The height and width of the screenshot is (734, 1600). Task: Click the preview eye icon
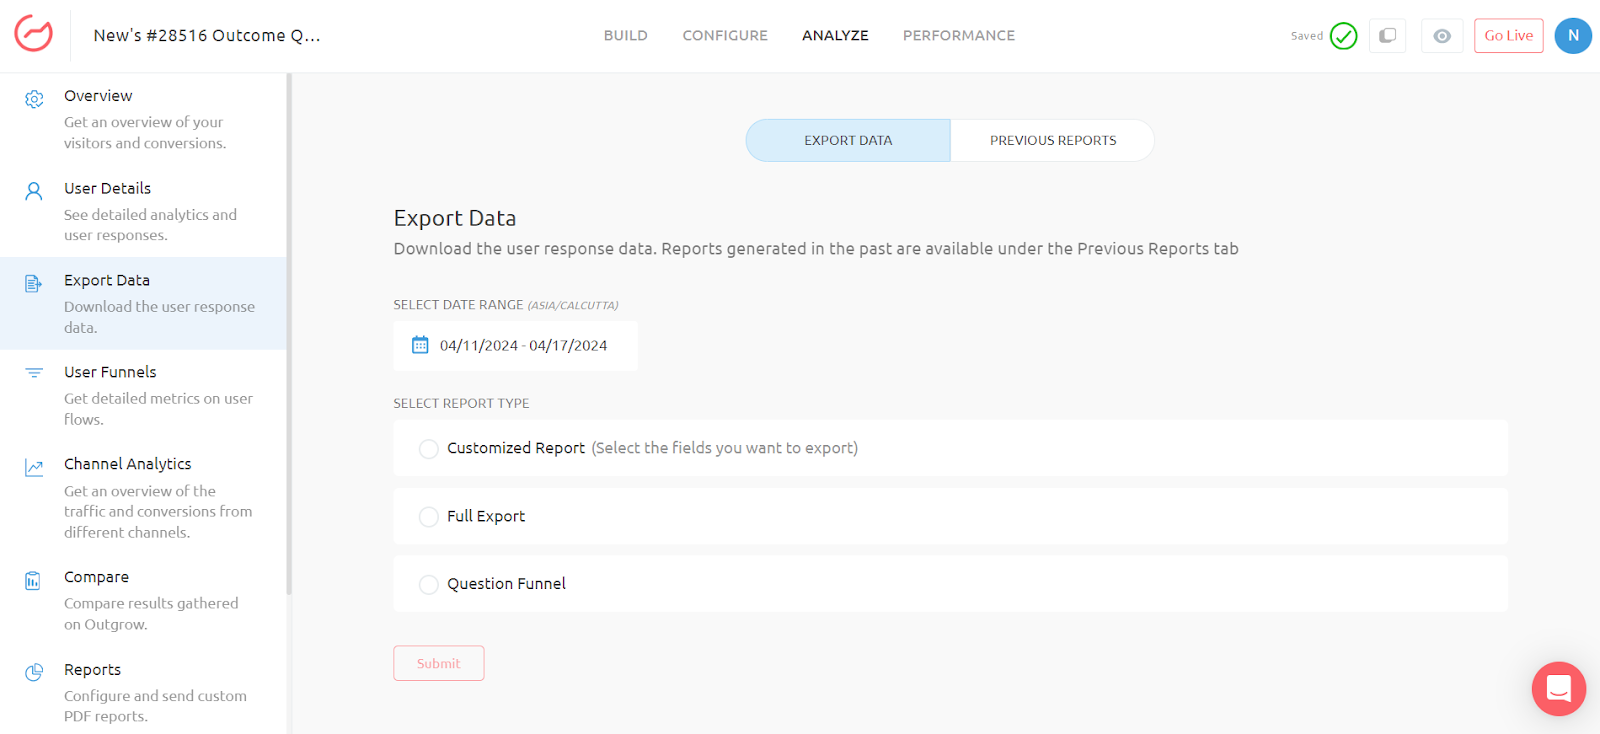(1441, 36)
